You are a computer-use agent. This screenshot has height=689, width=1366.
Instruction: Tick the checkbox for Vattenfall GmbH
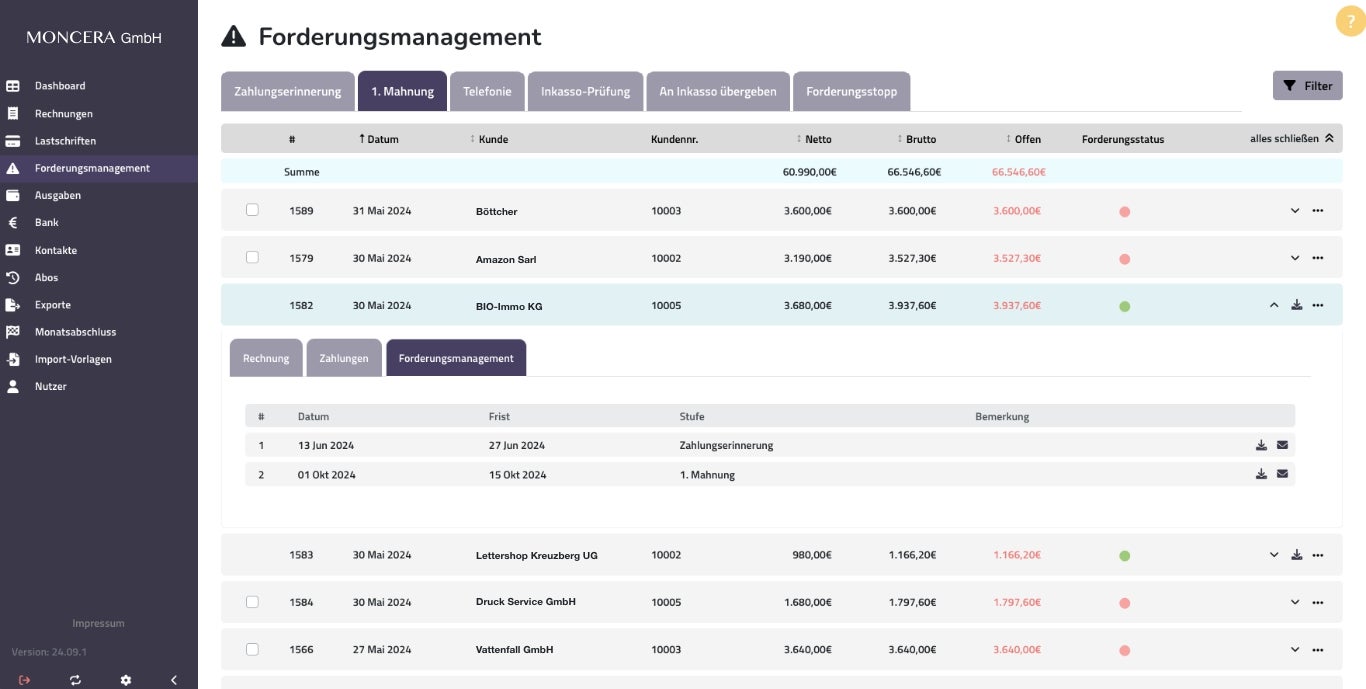click(x=252, y=649)
